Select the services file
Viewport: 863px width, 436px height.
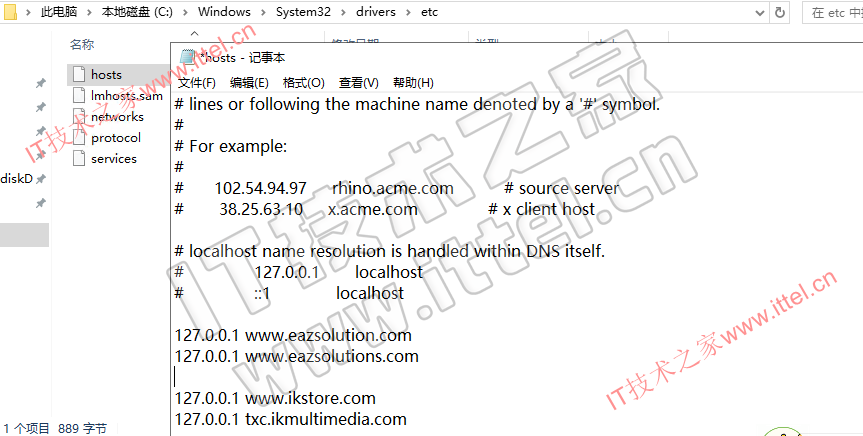(114, 159)
